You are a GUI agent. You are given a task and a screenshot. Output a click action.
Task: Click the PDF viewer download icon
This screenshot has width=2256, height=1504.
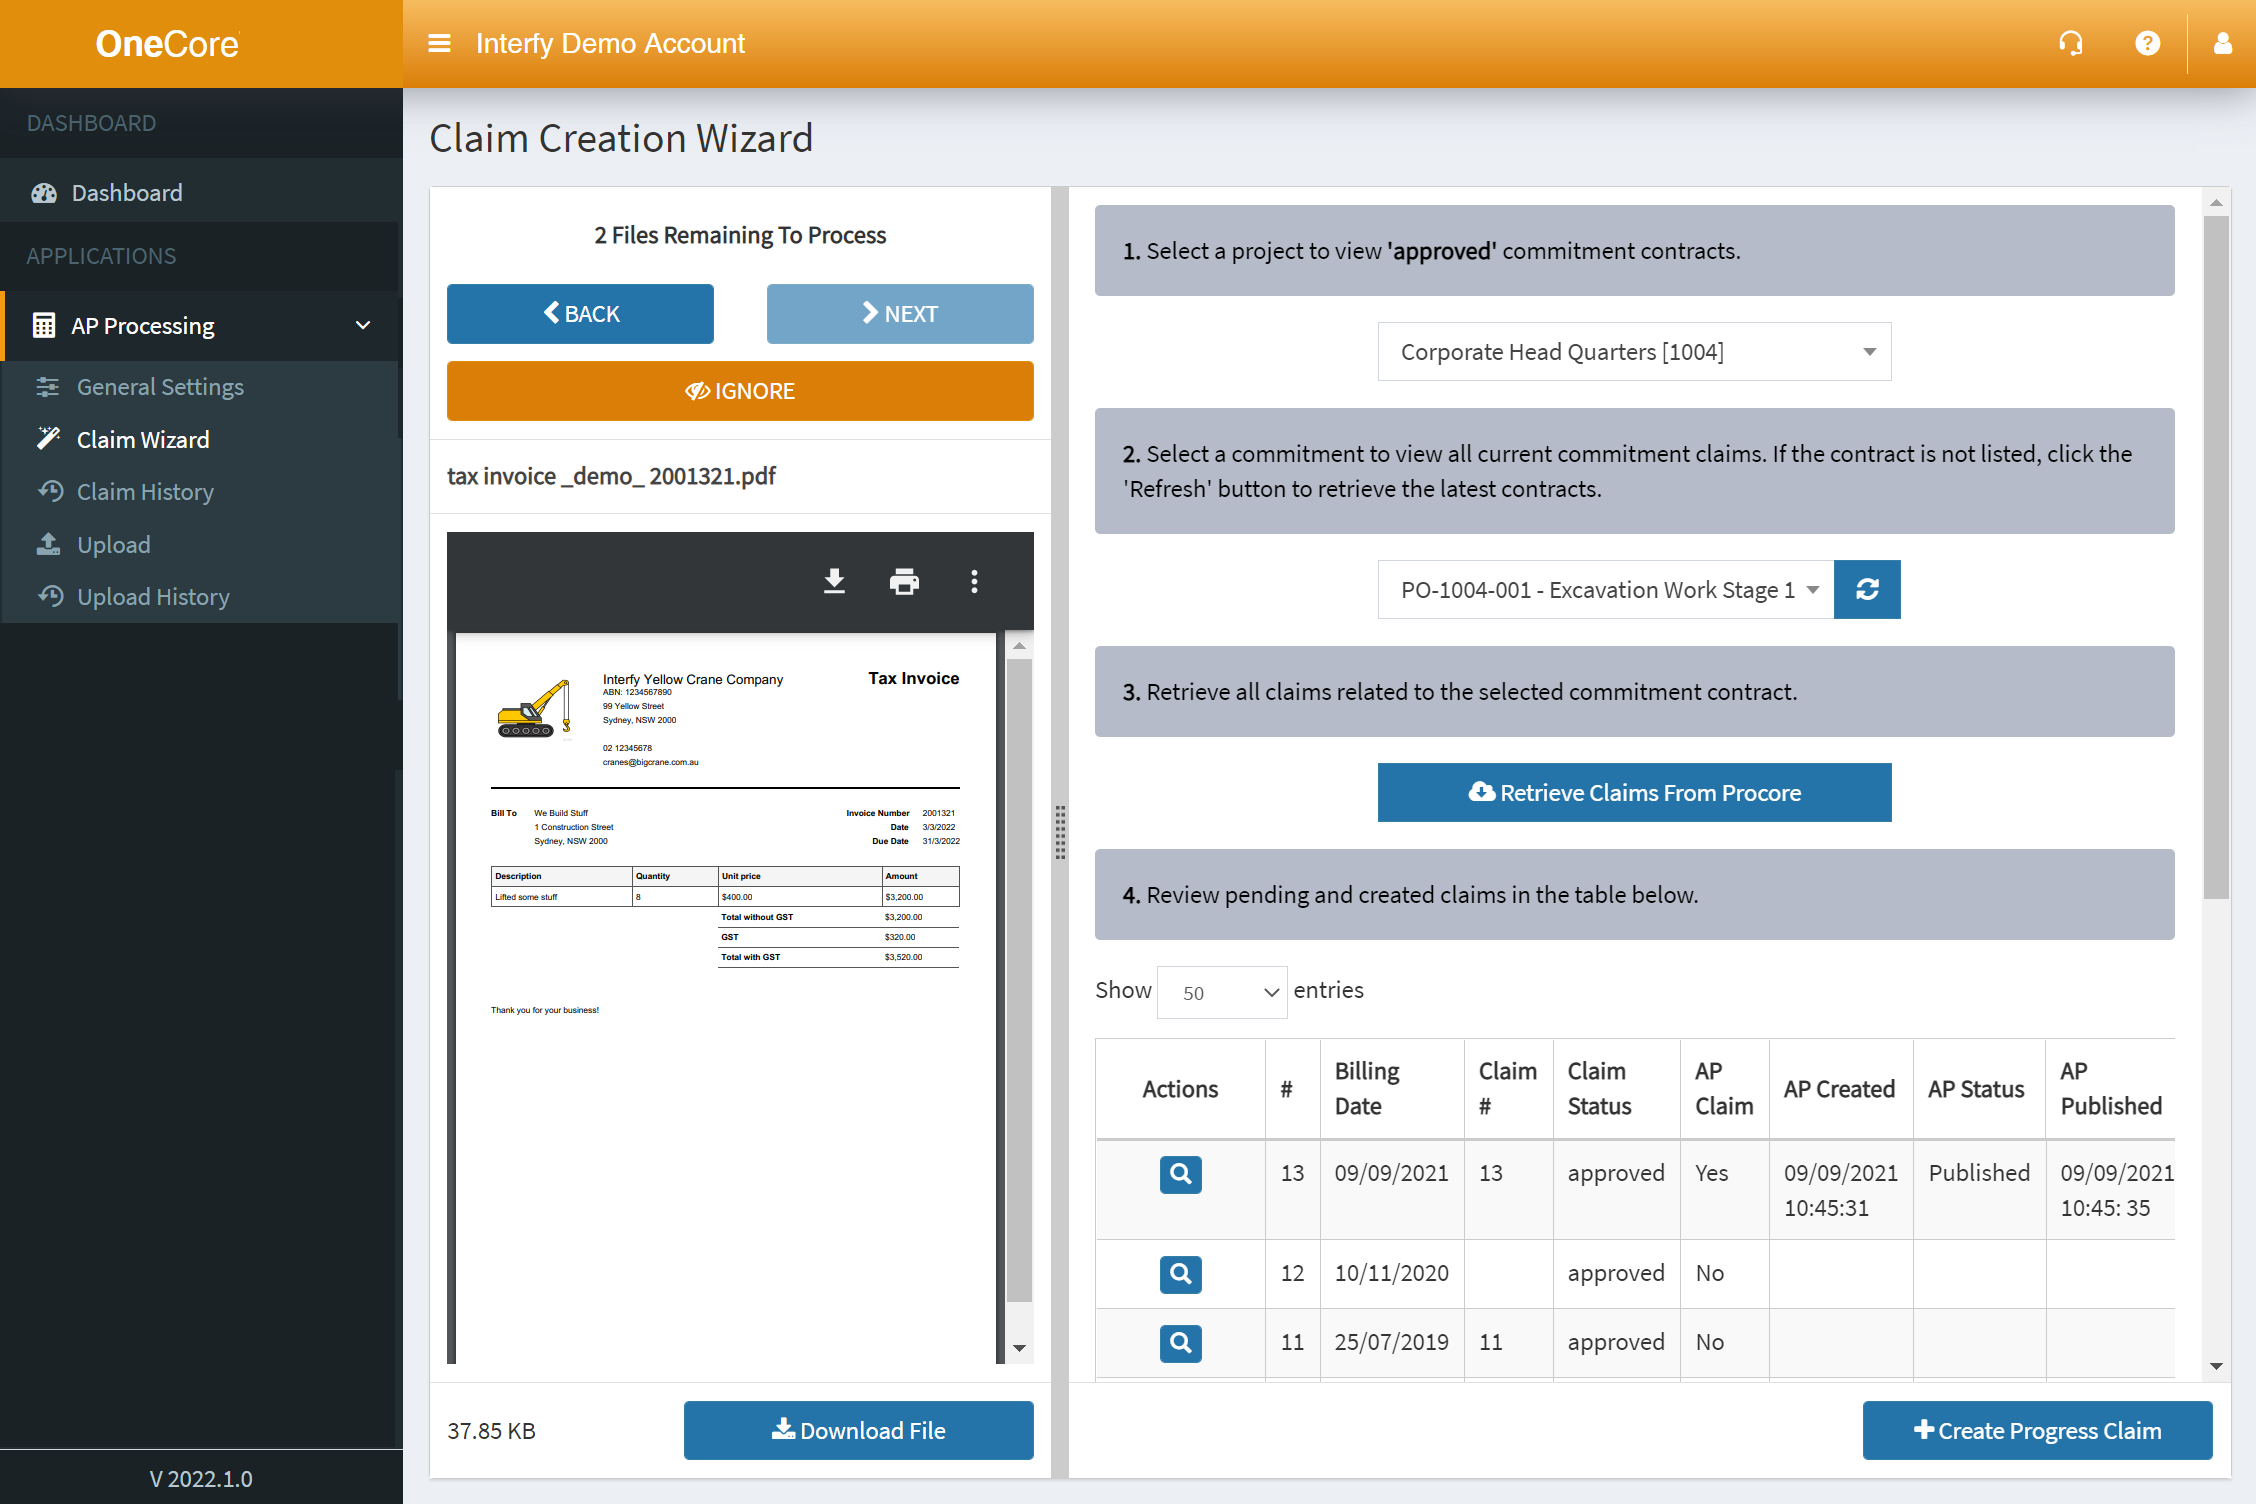tap(834, 581)
